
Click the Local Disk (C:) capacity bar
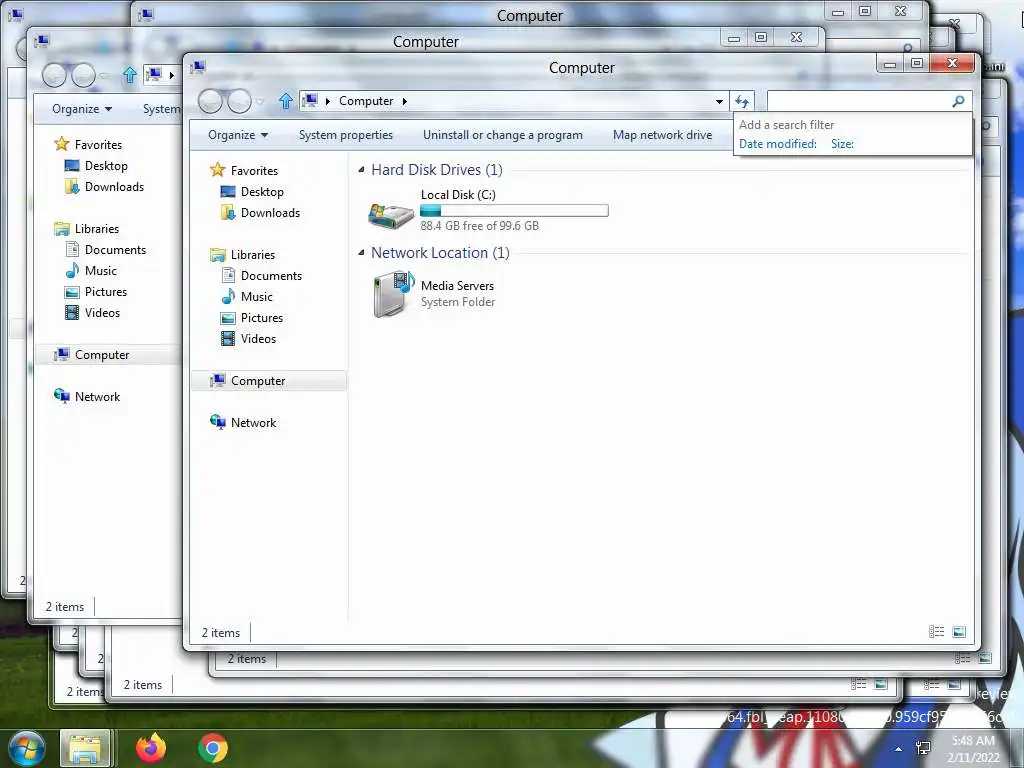[x=514, y=210]
